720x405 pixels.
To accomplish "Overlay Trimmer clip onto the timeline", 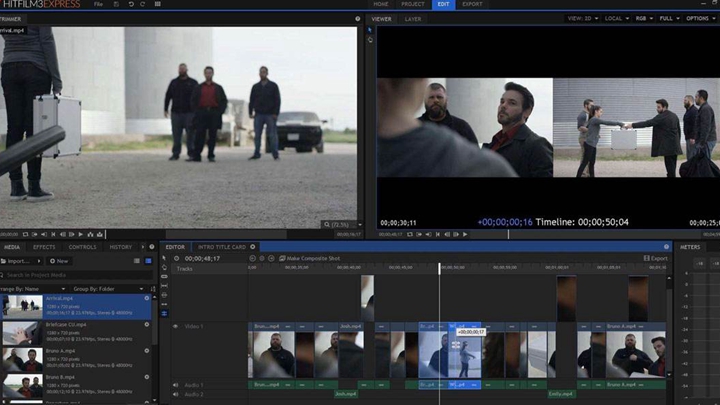I will pyautogui.click(x=100, y=234).
